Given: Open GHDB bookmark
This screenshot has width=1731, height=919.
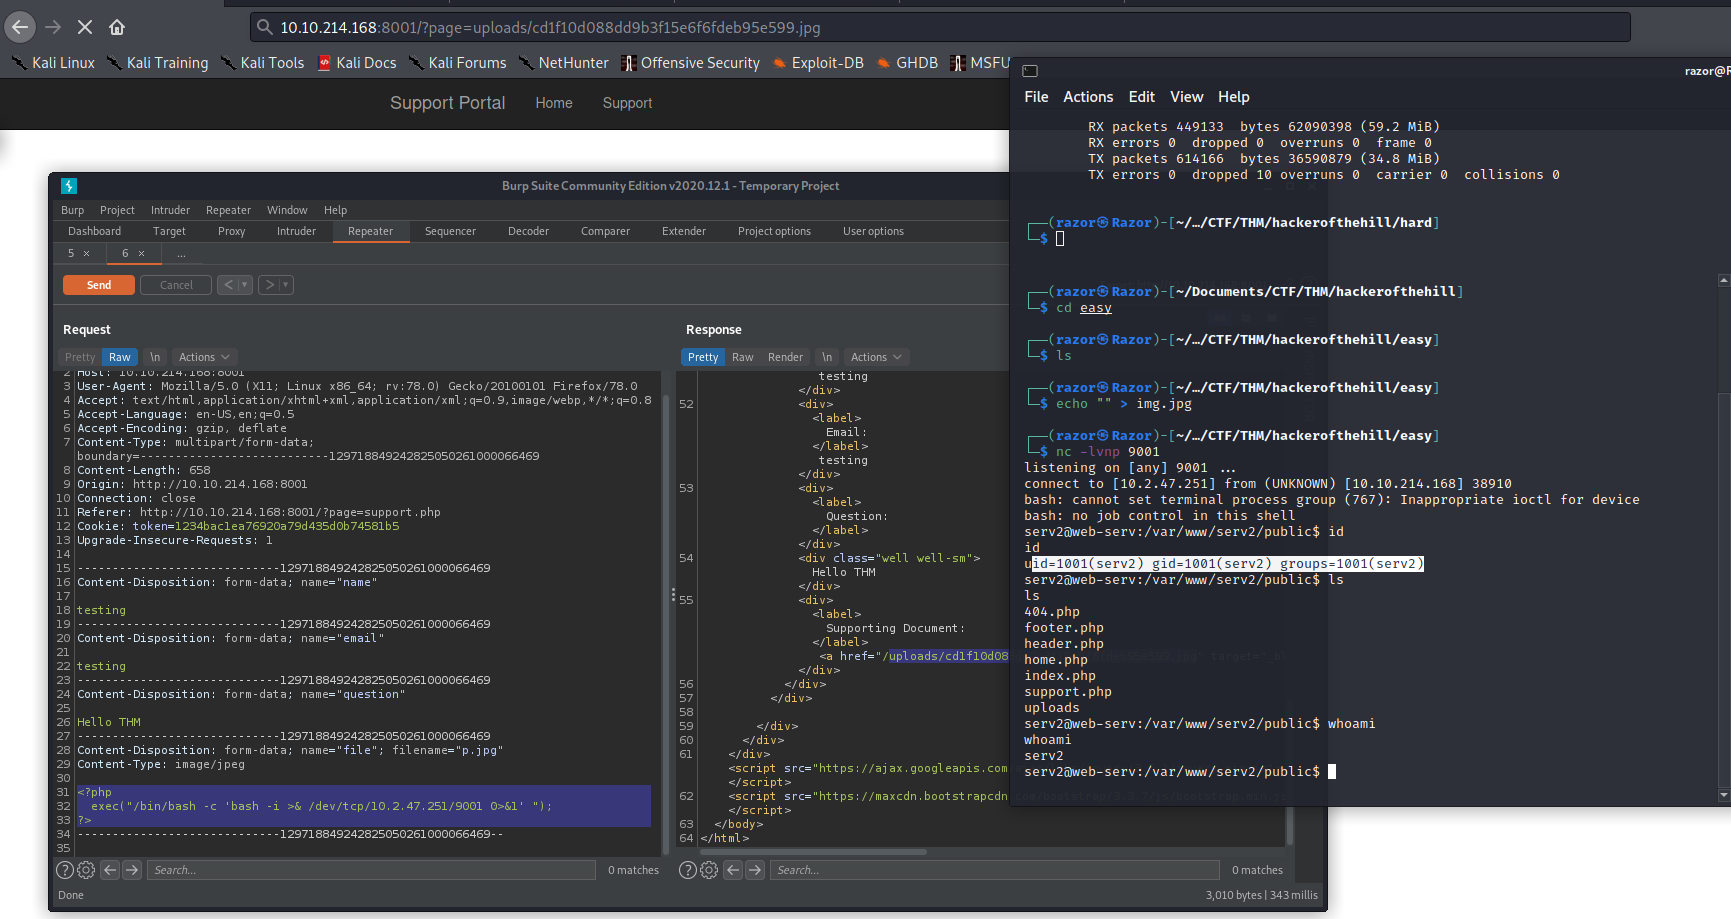Looking at the screenshot, I should [x=907, y=63].
